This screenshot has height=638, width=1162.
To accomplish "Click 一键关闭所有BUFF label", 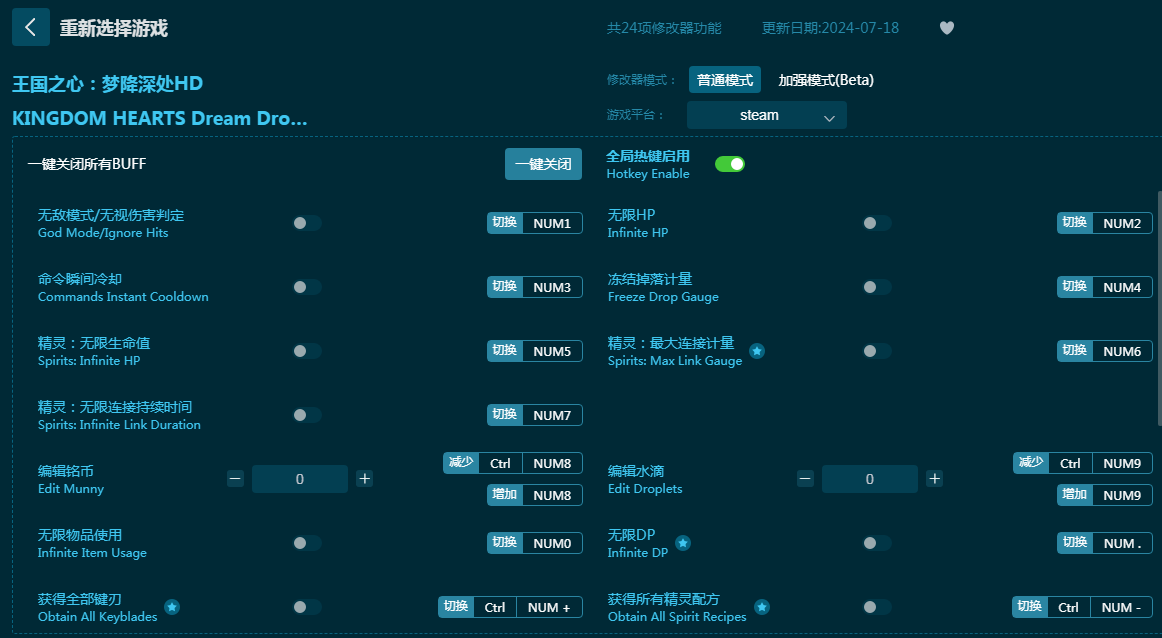I will [87, 164].
